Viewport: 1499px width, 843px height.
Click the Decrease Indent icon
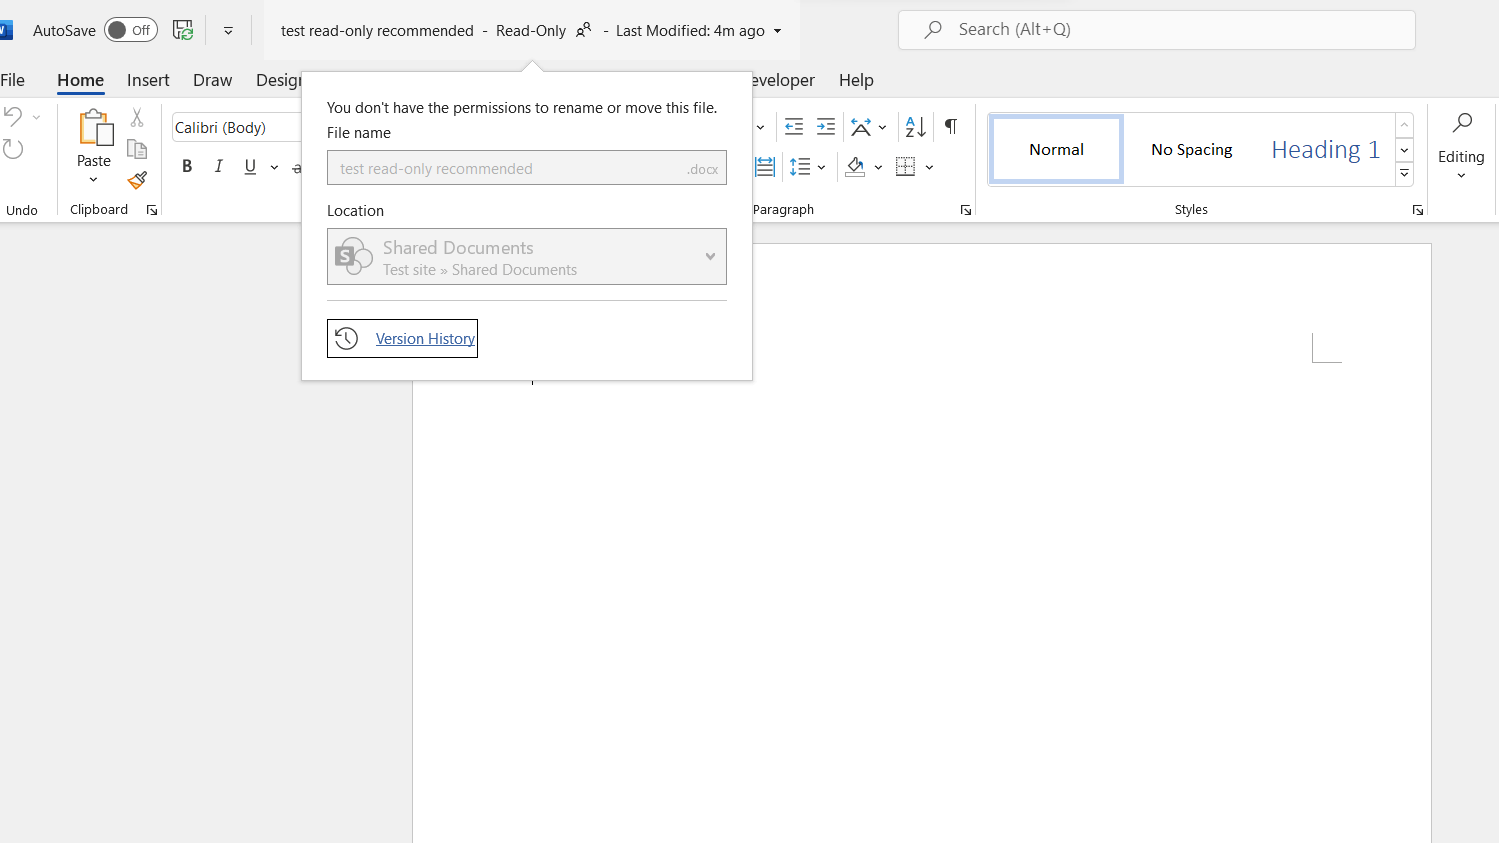tap(793, 127)
